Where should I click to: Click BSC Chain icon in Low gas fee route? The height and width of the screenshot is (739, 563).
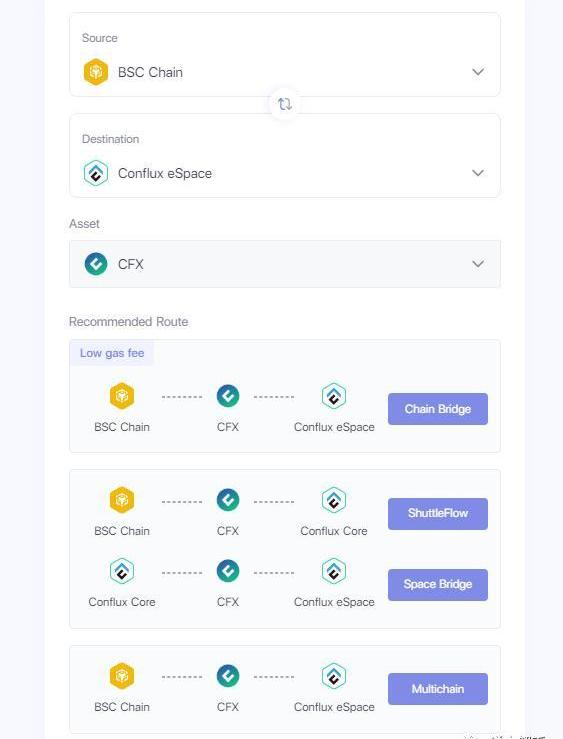[x=122, y=396]
